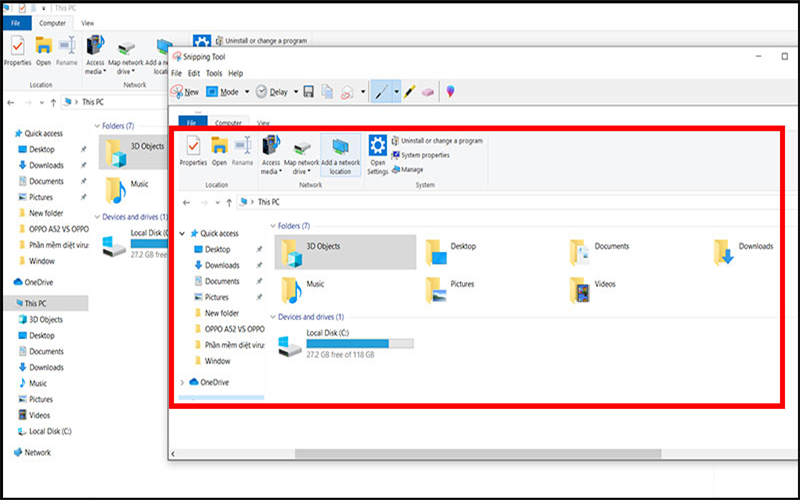
Task: Select the Pen tool in Snipping Tool
Action: [381, 92]
